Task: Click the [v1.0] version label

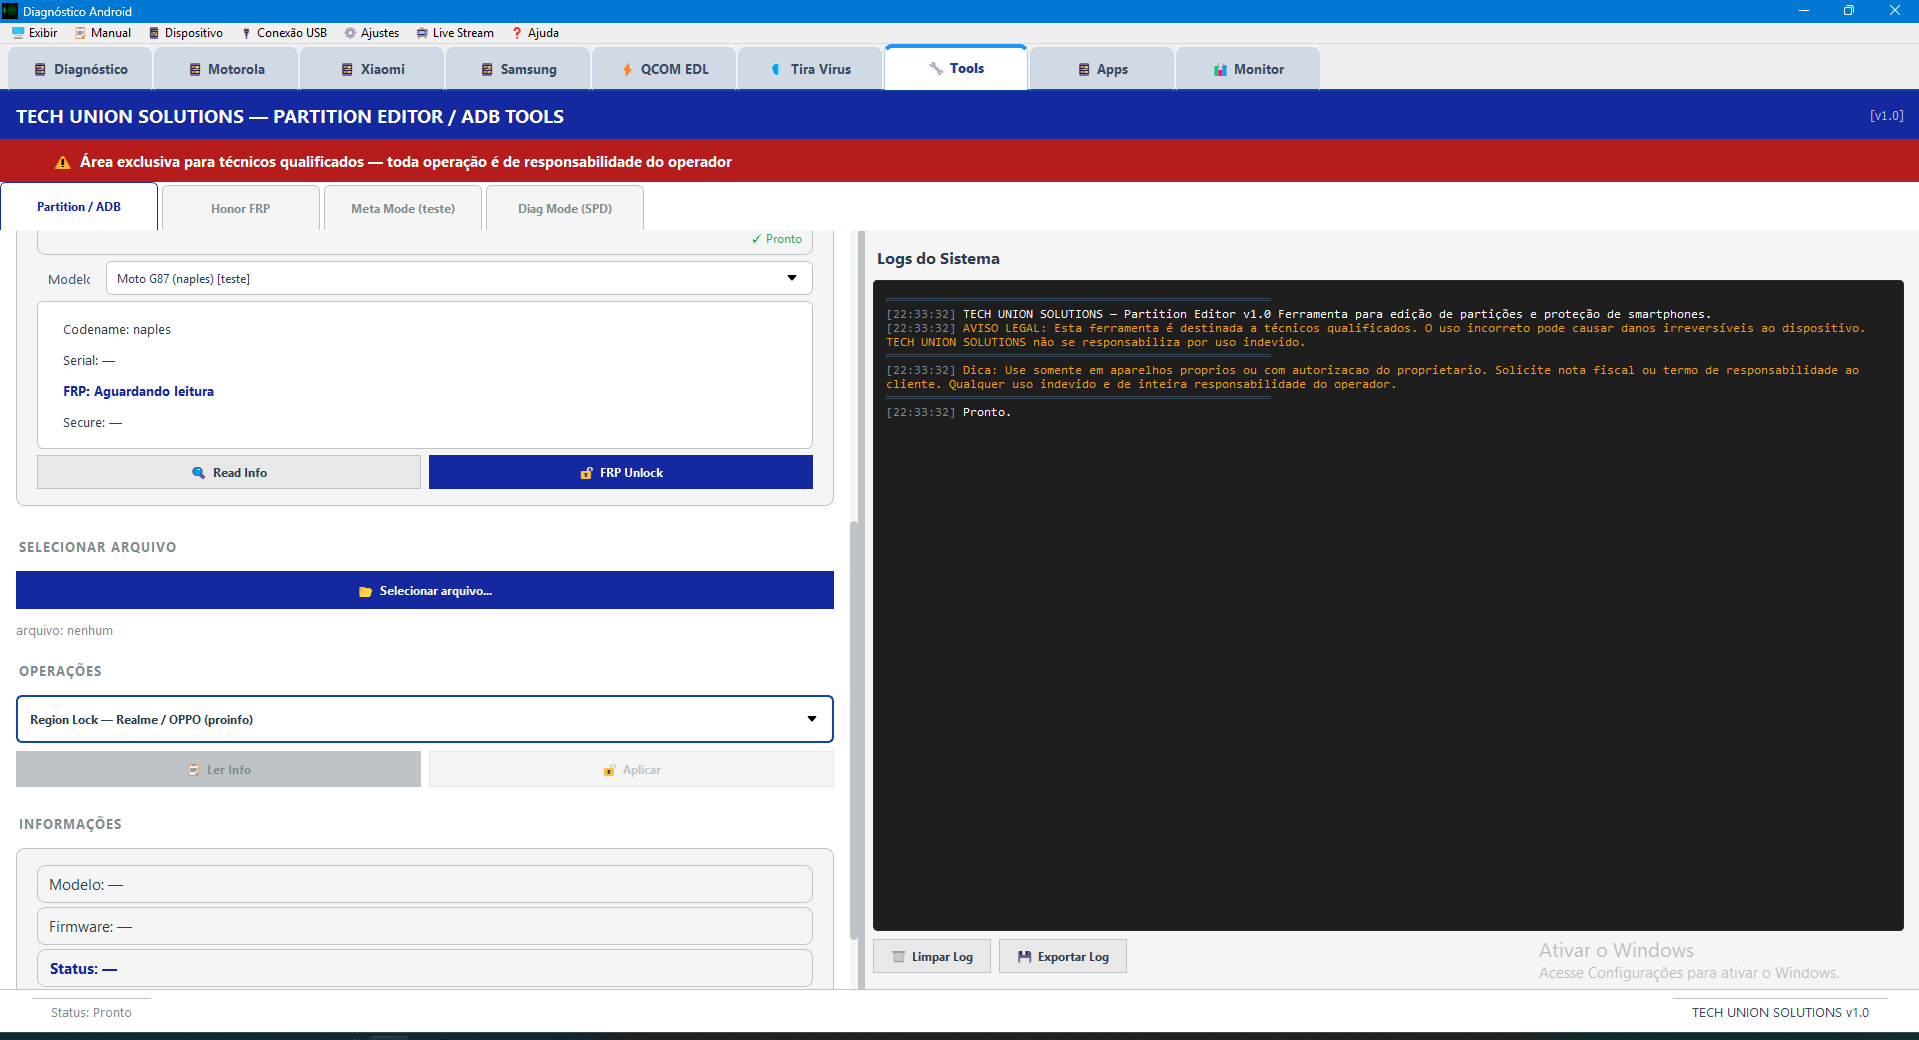Action: click(x=1886, y=115)
